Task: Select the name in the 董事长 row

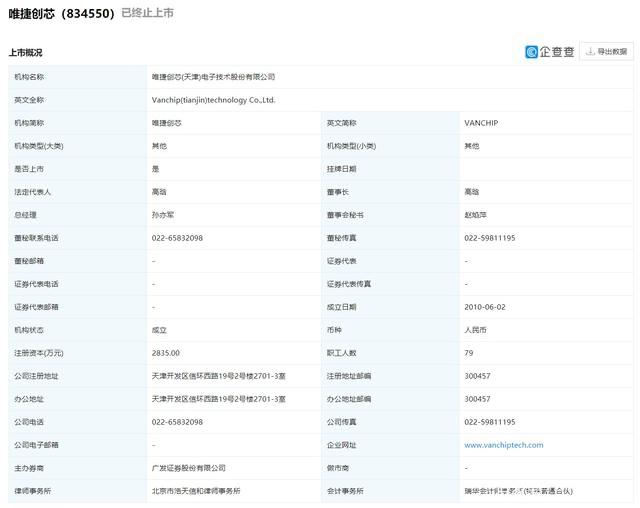Action: (471, 192)
